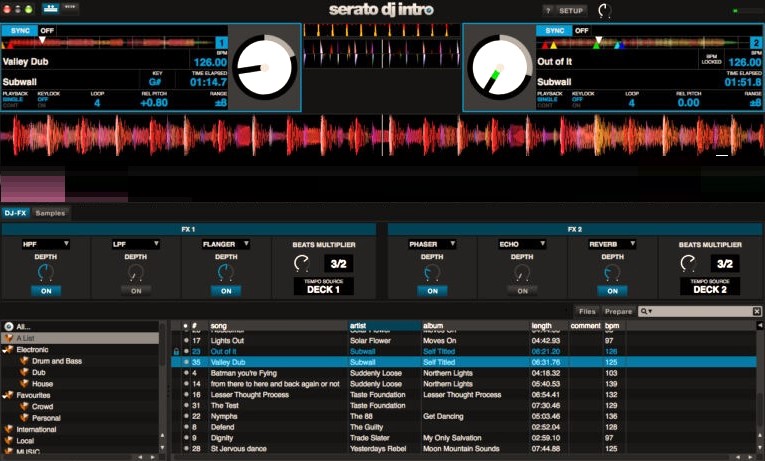
Task: Clear the search box with X icon
Action: 756,311
